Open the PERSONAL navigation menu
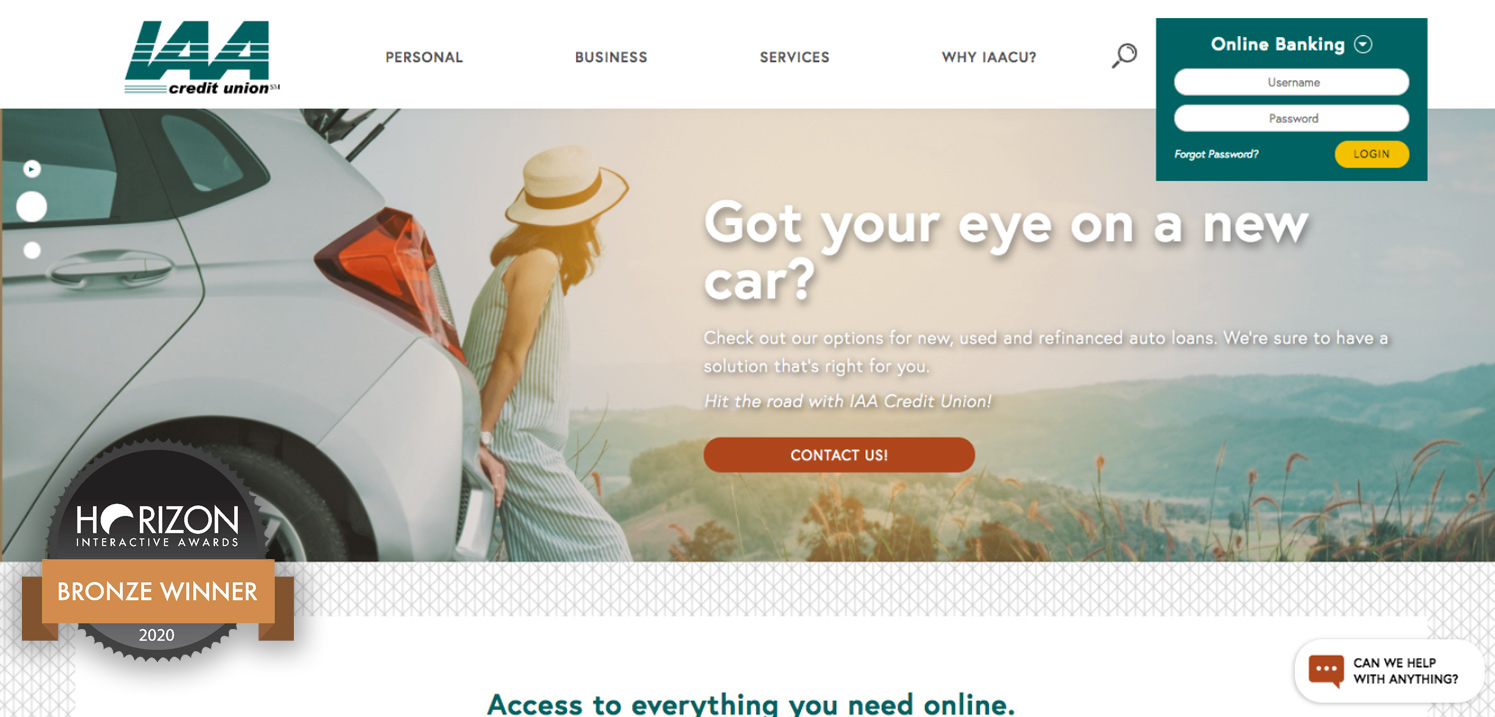This screenshot has height=717, width=1495. click(x=424, y=58)
